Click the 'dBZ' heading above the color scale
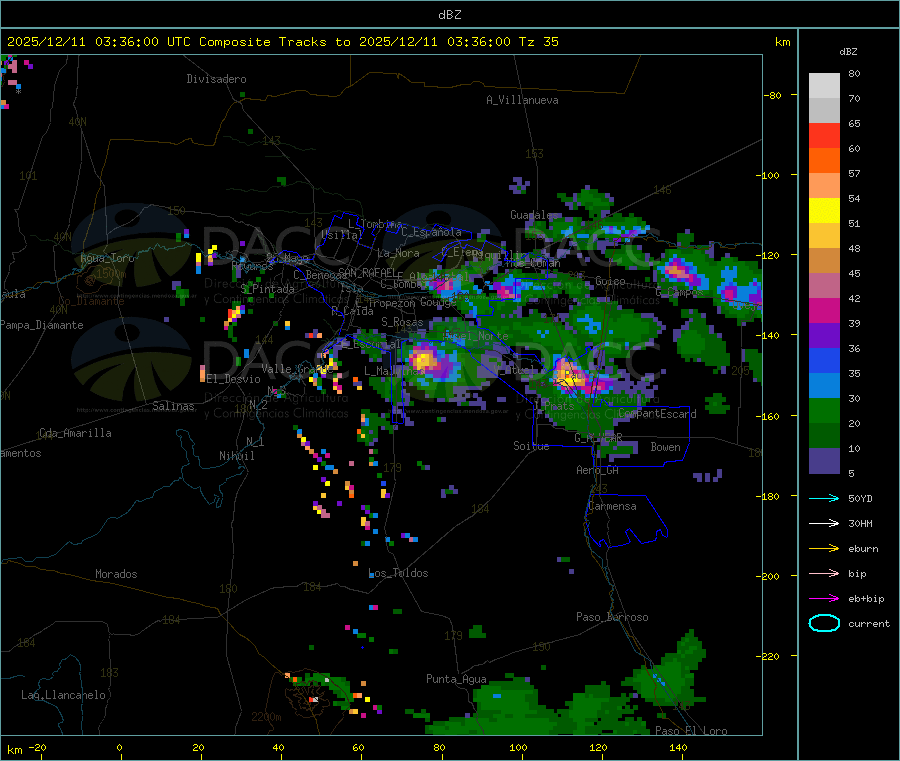The height and width of the screenshot is (761, 900). (x=848, y=52)
